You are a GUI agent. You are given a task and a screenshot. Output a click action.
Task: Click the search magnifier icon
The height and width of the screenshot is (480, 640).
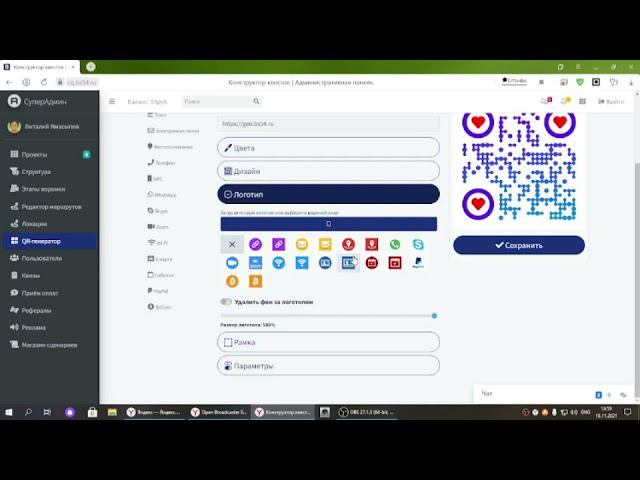pos(256,101)
